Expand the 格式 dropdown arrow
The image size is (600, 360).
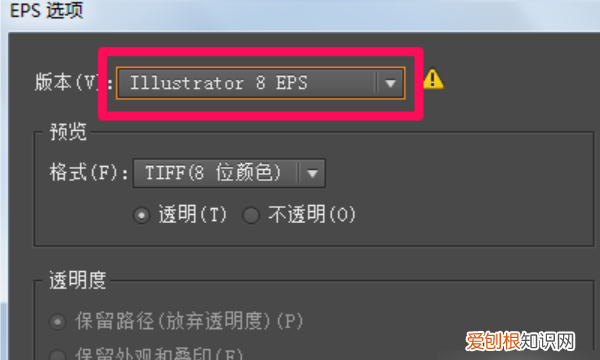(x=312, y=173)
